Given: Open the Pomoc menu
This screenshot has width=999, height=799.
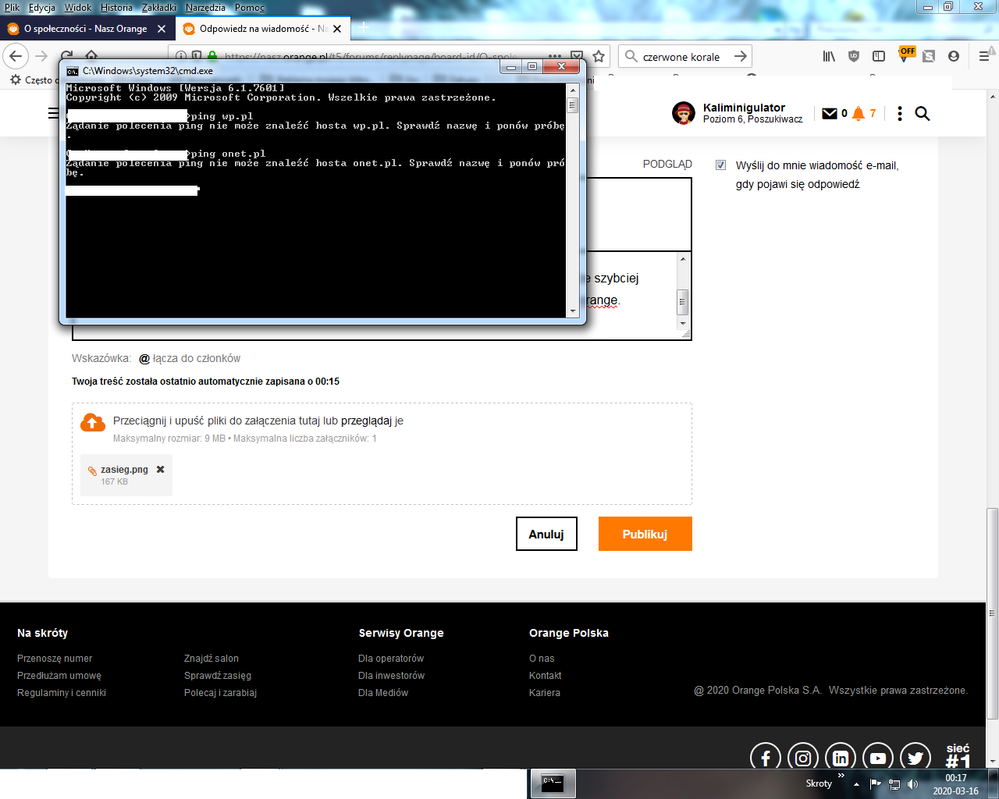Looking at the screenshot, I should [x=249, y=8].
